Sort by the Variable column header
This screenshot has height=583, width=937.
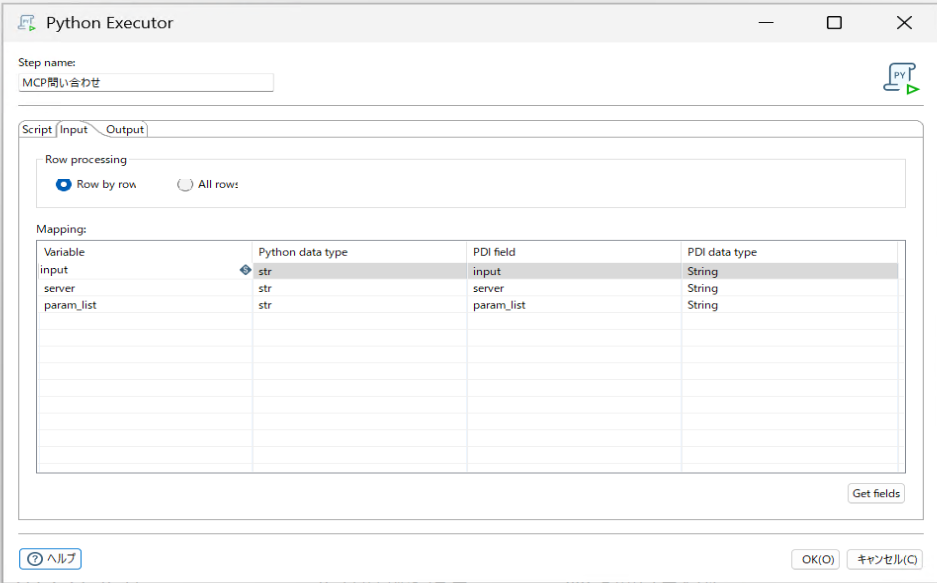[x=145, y=252]
